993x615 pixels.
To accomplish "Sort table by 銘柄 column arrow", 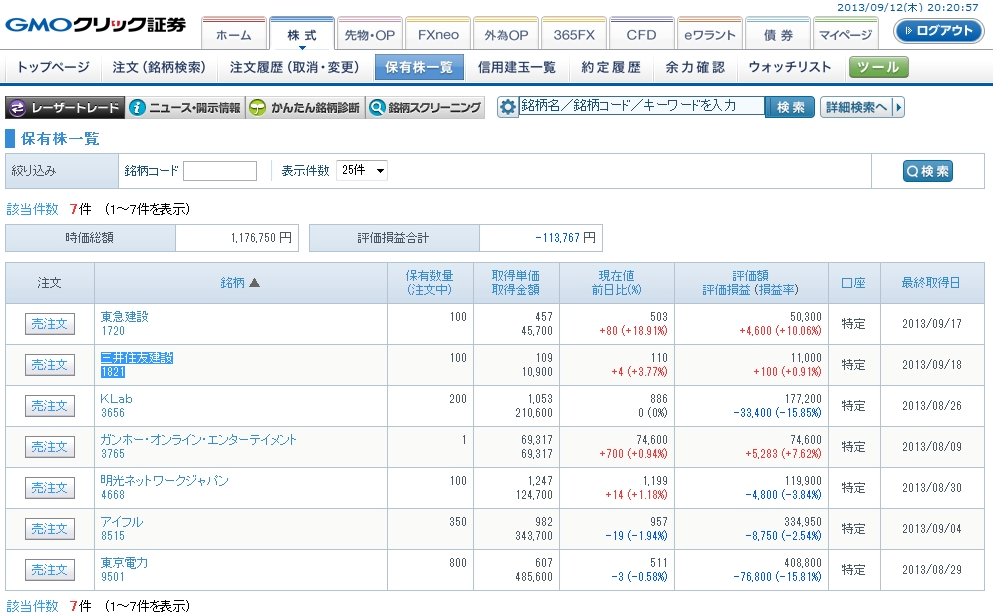I will (254, 284).
